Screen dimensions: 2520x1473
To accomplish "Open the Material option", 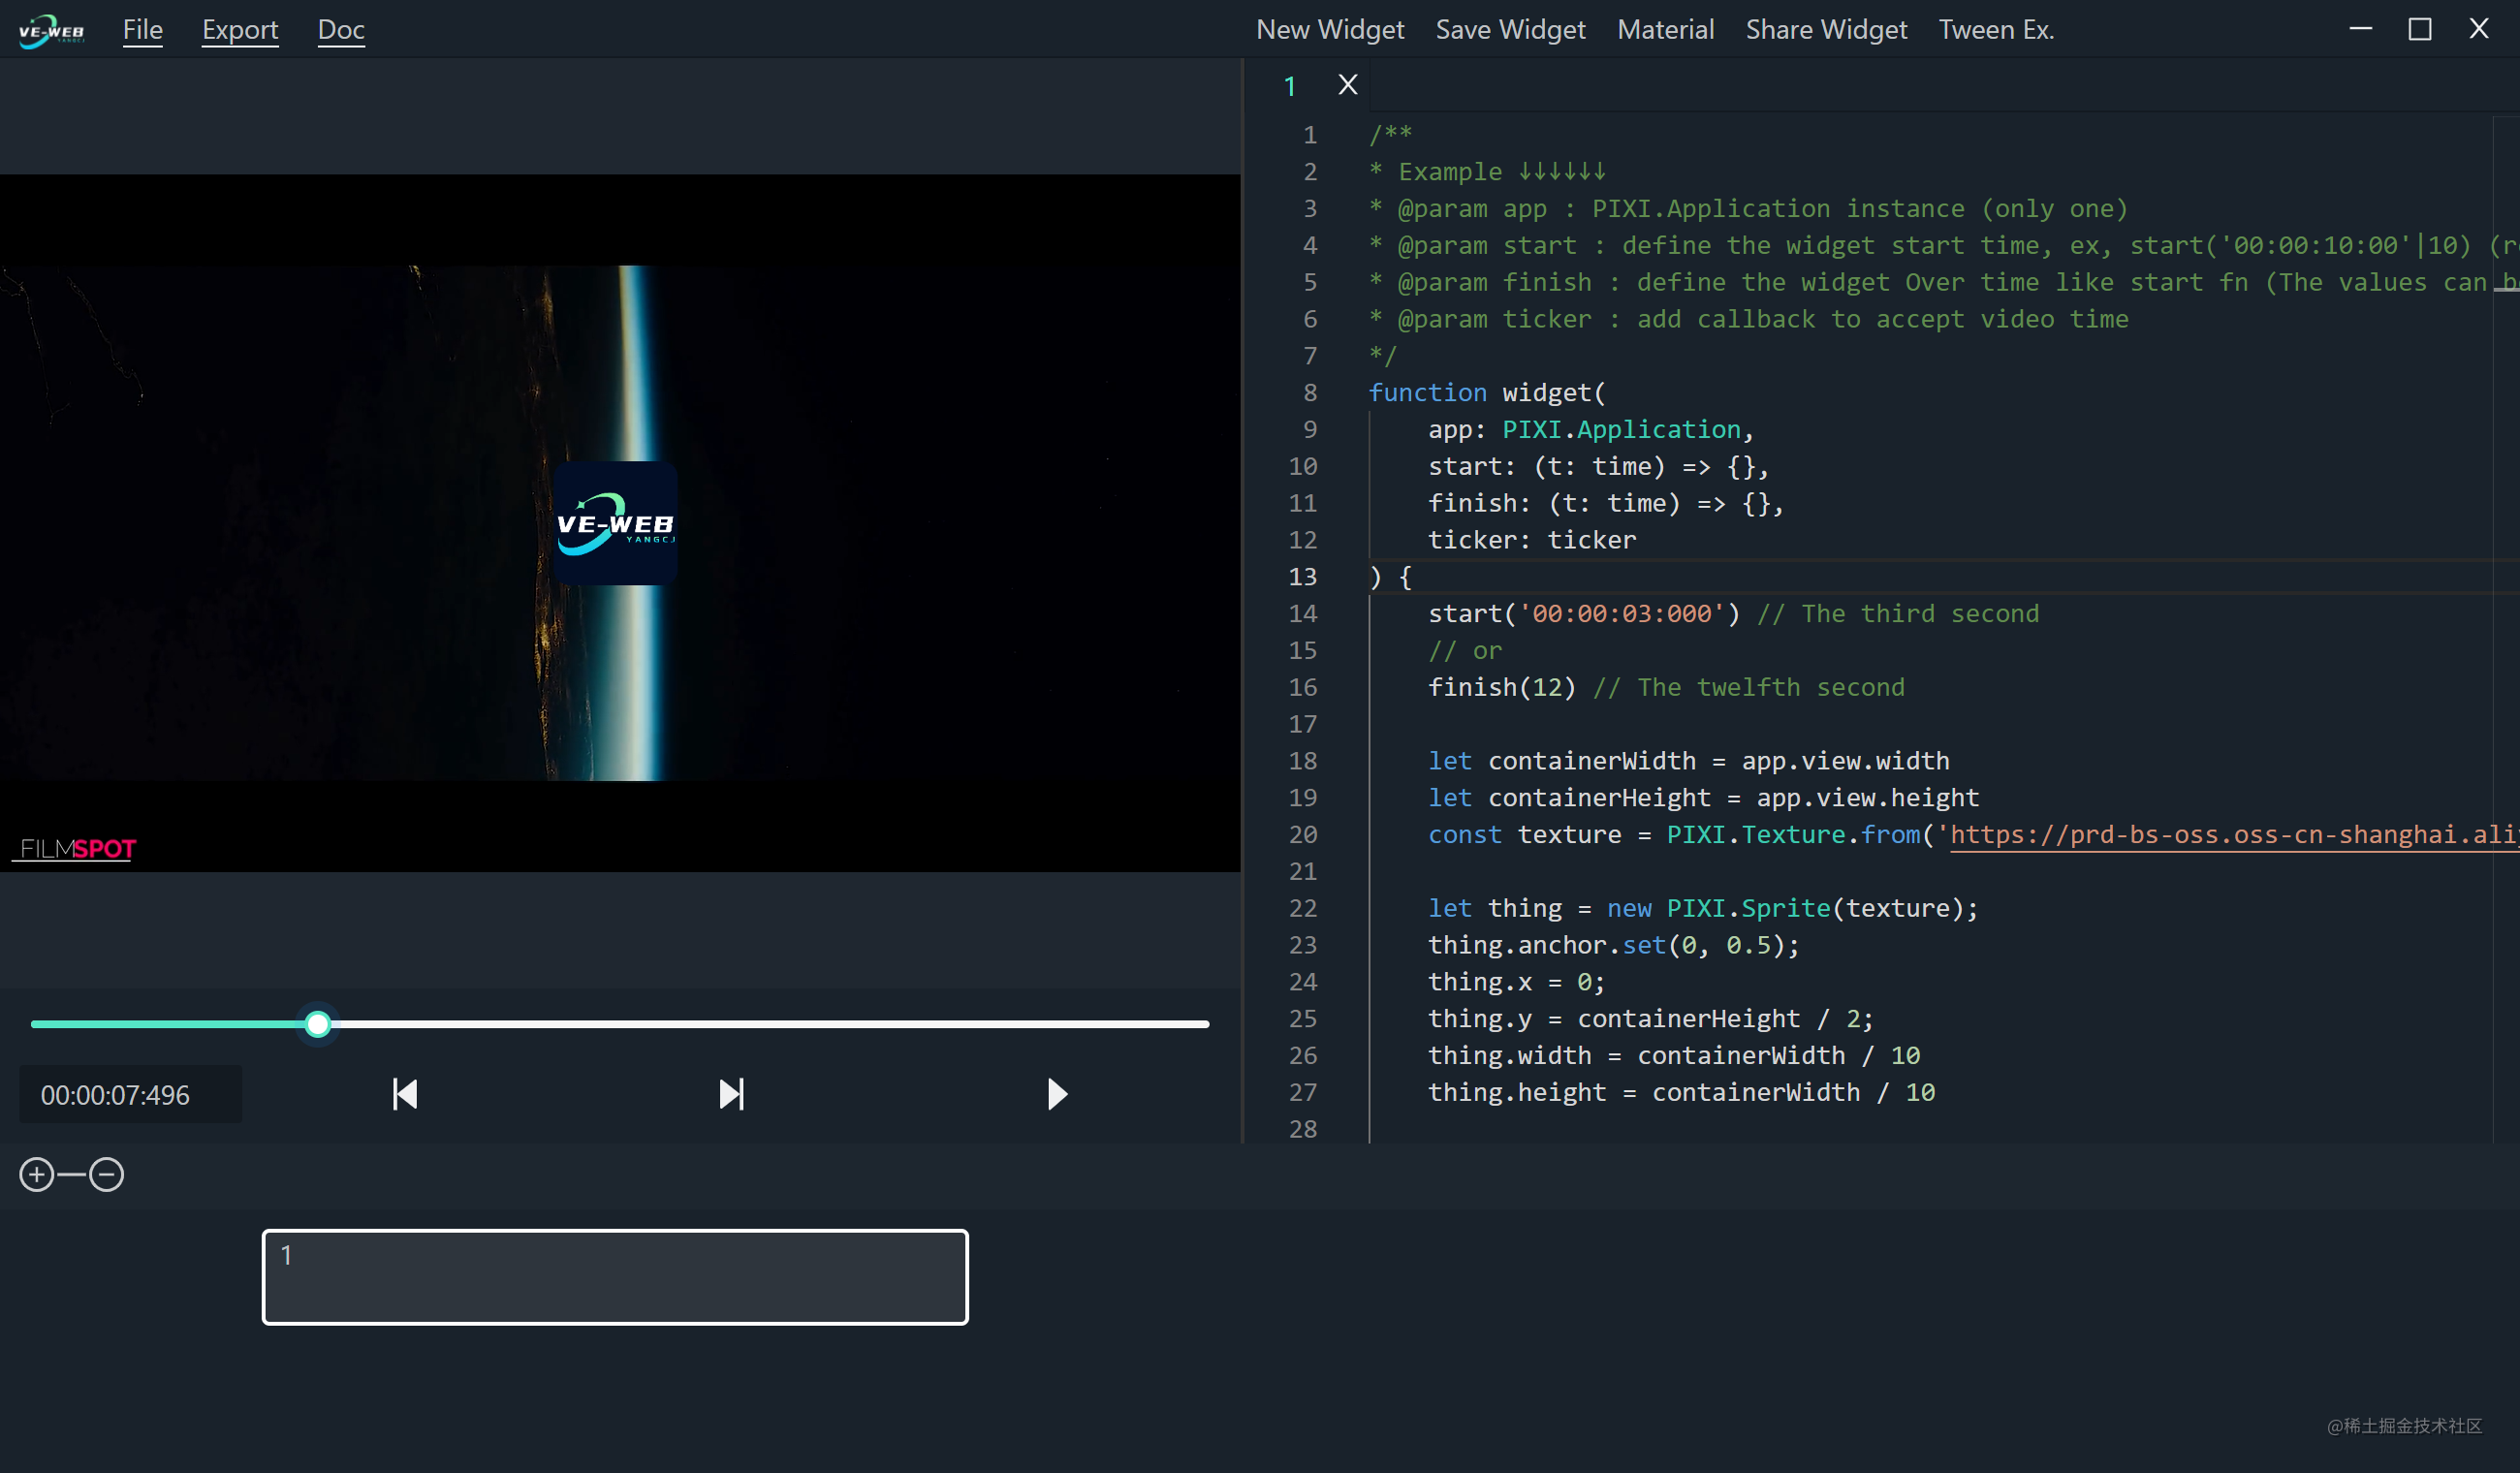I will point(1665,30).
